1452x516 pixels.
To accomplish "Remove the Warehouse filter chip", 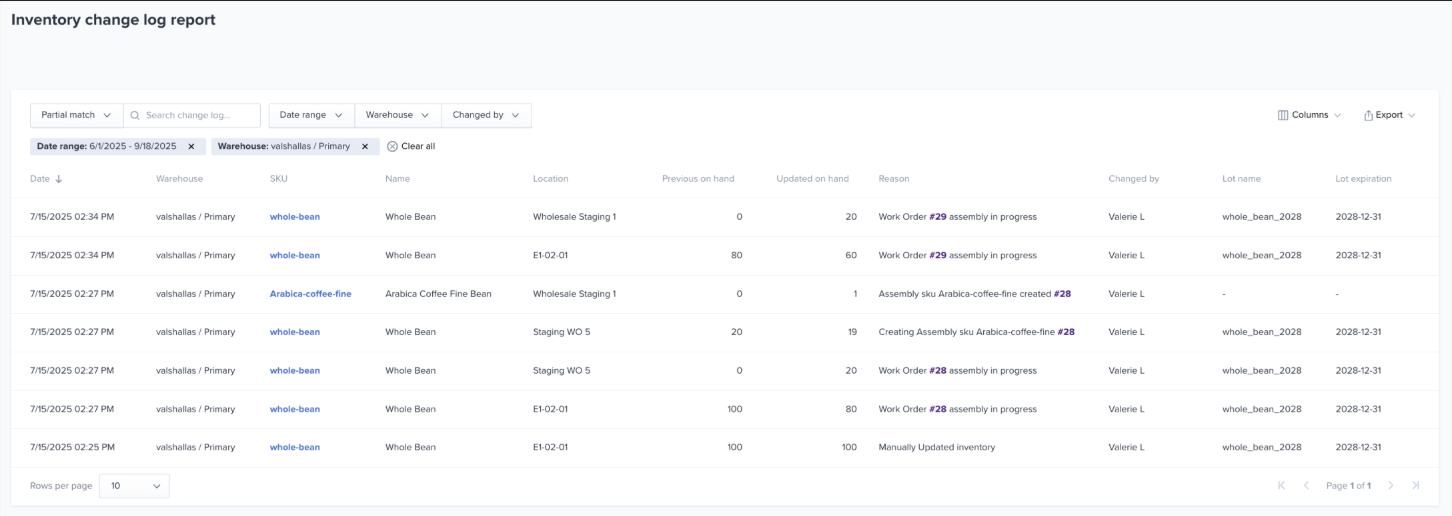I will pos(365,146).
